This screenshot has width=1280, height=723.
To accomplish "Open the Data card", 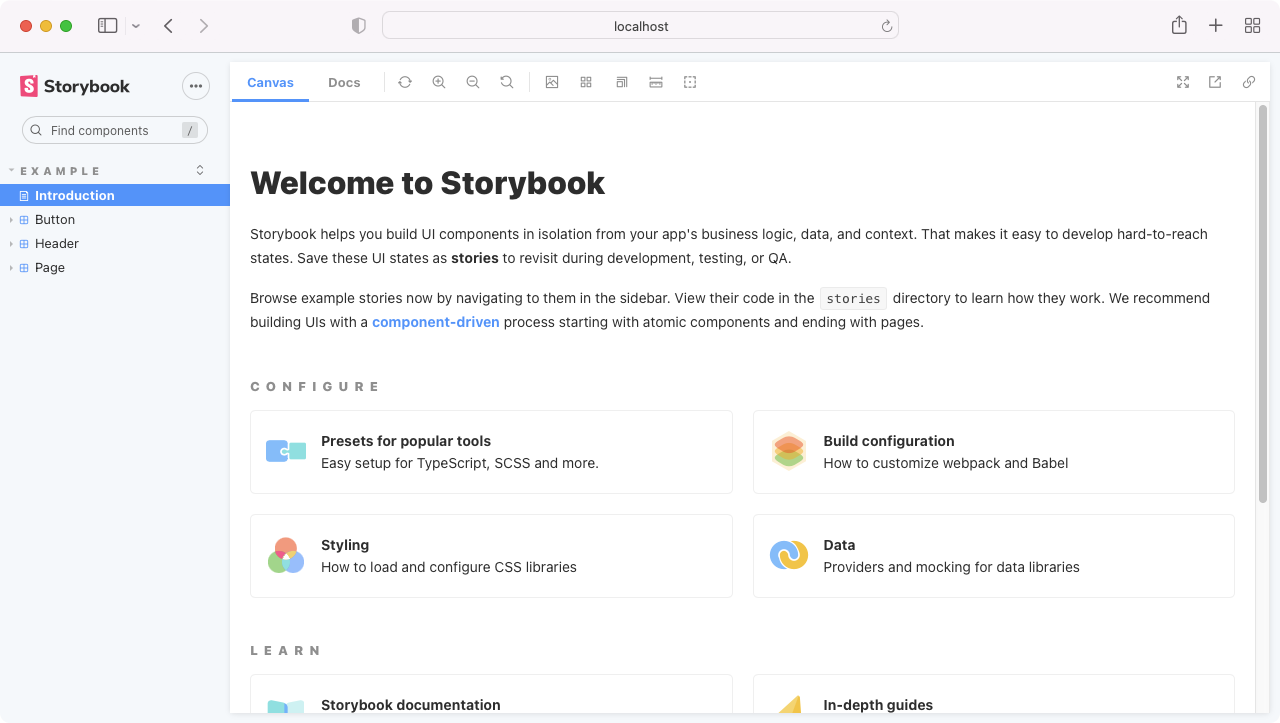I will point(994,556).
